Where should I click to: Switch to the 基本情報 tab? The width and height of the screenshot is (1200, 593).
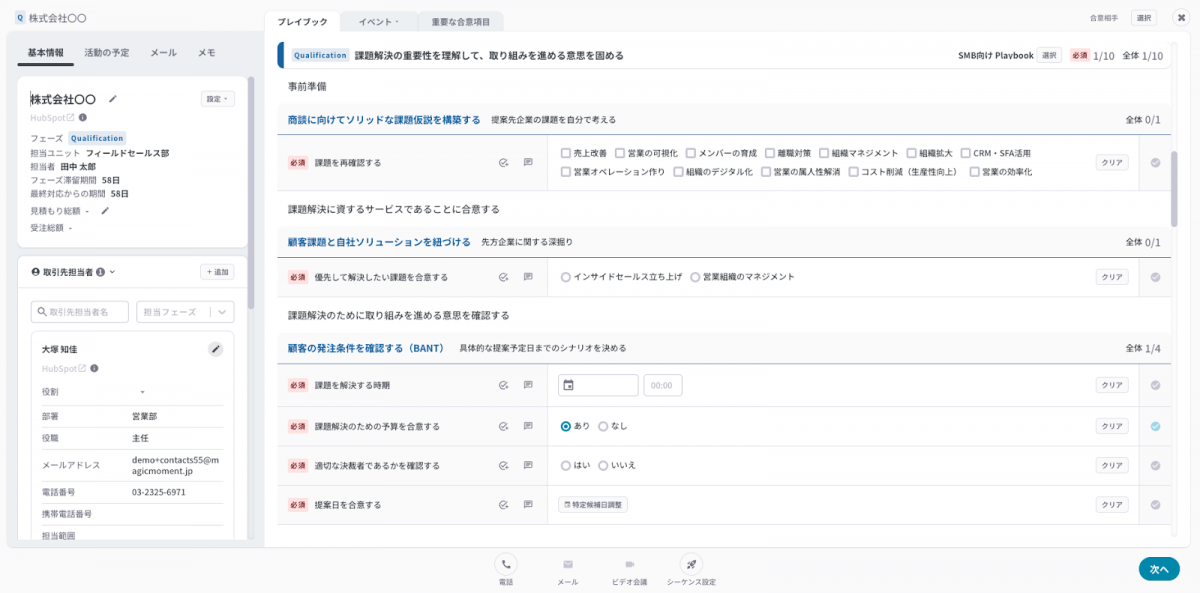click(46, 52)
